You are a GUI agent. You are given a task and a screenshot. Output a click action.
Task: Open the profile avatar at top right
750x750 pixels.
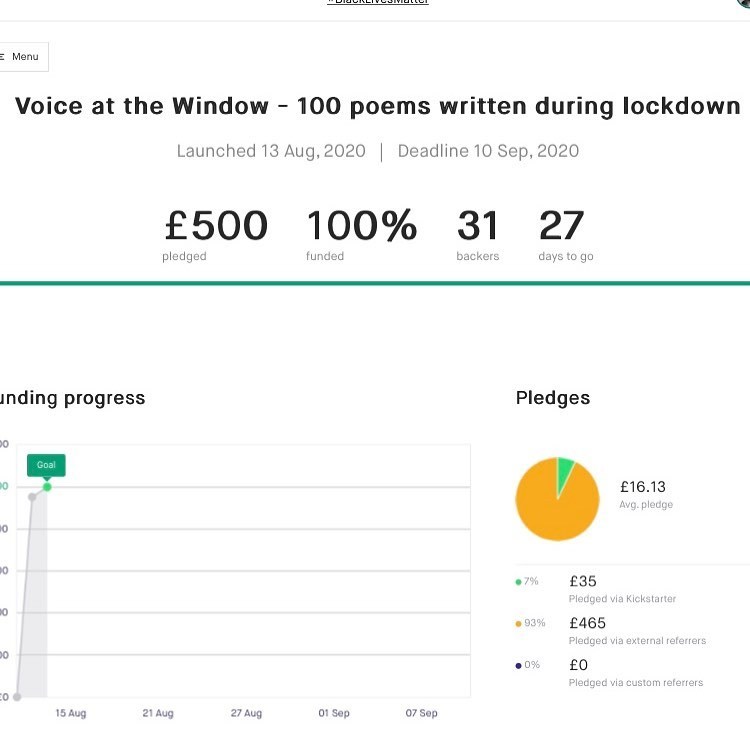click(744, 3)
